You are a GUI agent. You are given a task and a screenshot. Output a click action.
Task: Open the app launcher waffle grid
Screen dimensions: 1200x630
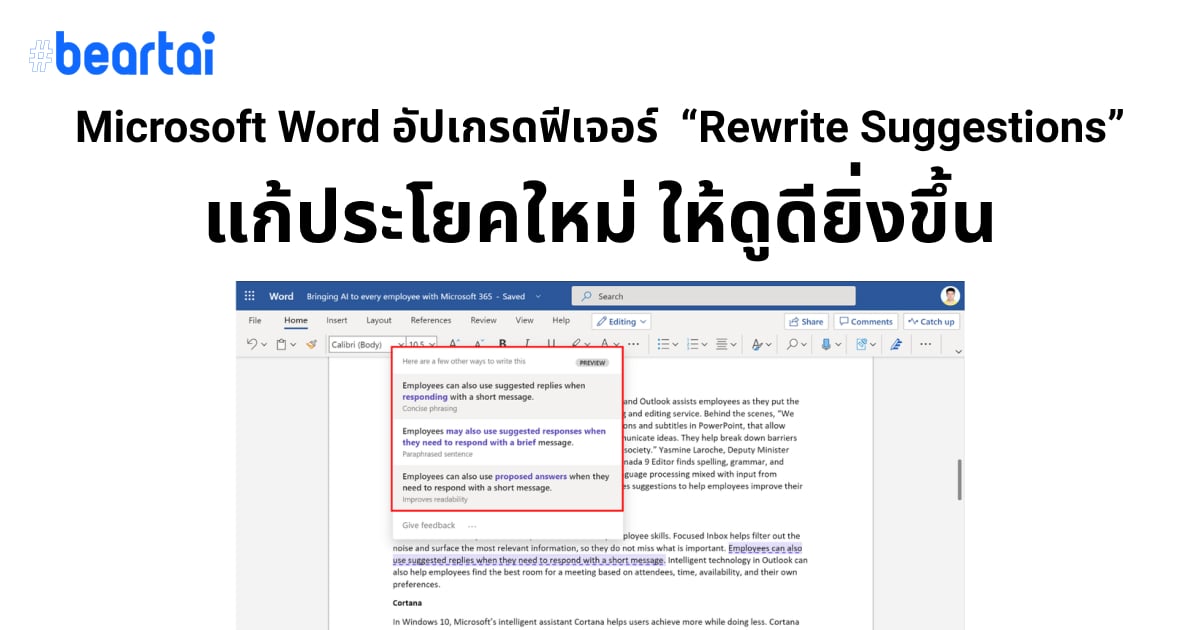249,296
